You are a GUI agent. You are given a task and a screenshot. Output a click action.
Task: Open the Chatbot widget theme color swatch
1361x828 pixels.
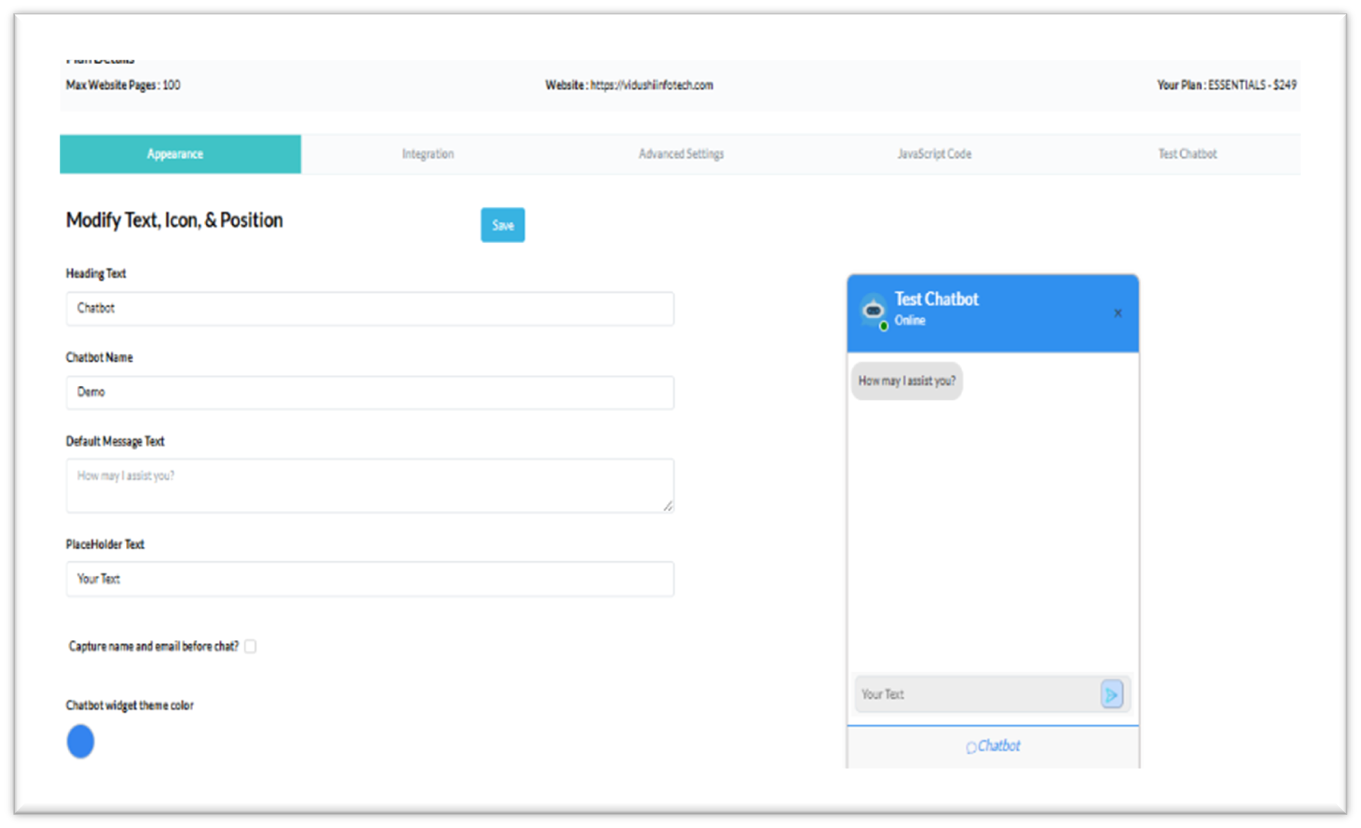pos(80,742)
